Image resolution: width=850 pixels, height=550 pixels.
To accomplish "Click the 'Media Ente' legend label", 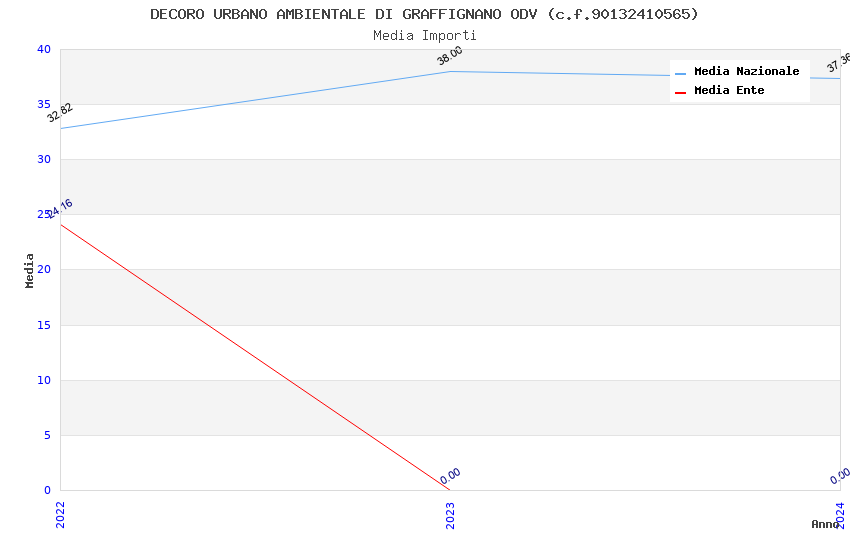I will [x=729, y=90].
